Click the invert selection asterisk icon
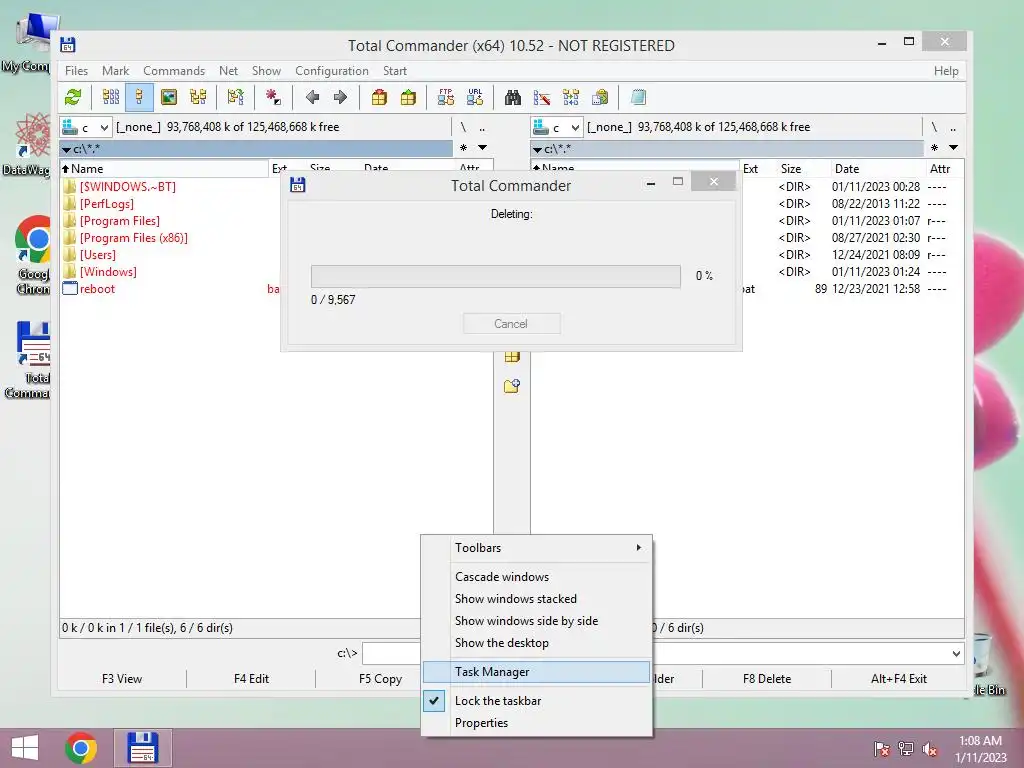Image resolution: width=1024 pixels, height=768 pixels. [273, 97]
